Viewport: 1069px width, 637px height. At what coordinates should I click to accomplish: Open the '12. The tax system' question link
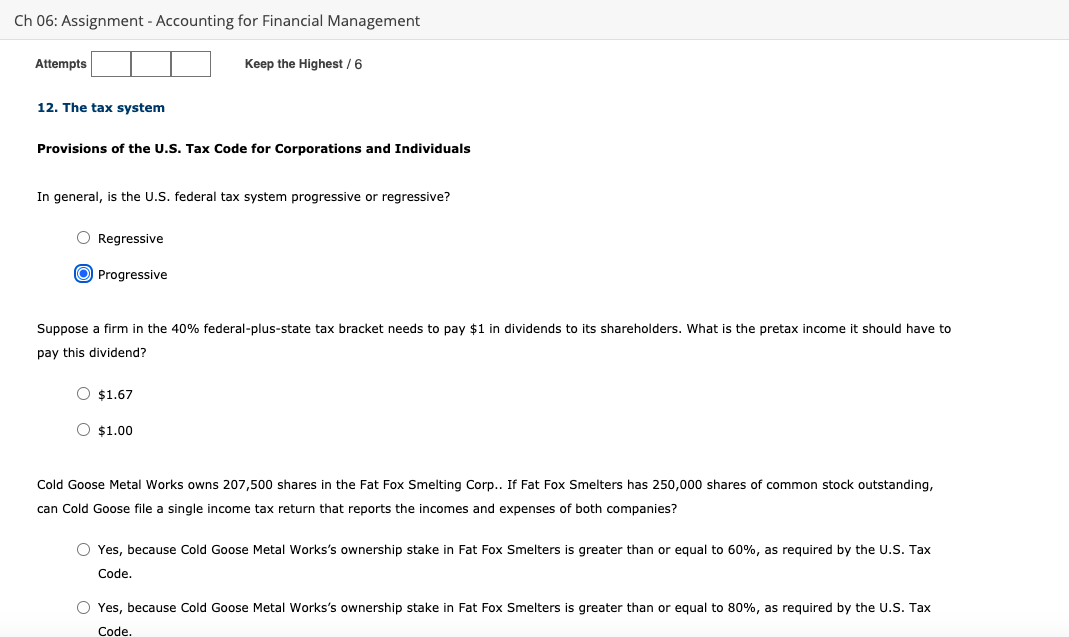click(x=100, y=107)
